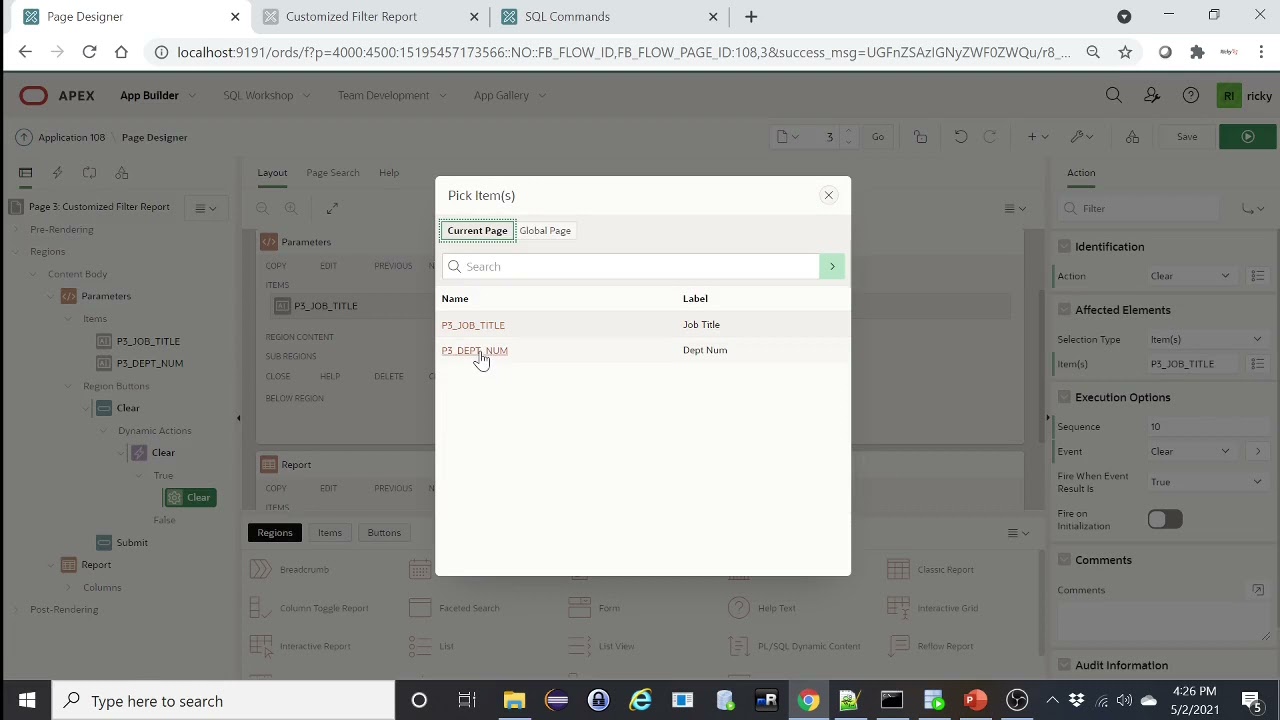
Task: Click the expand layout icon in Layout pane
Action: click(x=332, y=208)
